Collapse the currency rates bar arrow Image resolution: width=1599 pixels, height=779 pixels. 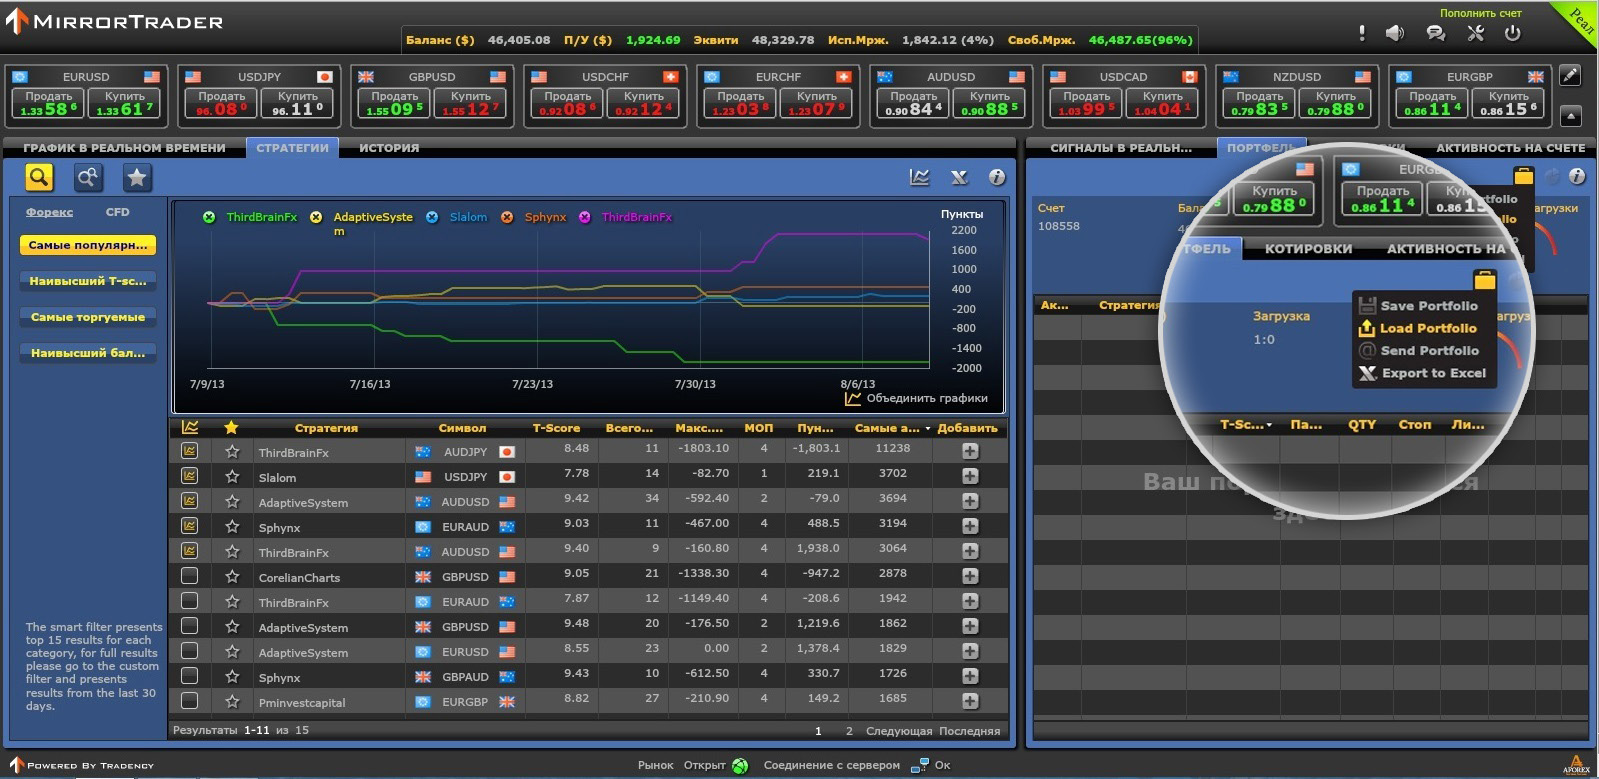pos(1571,116)
